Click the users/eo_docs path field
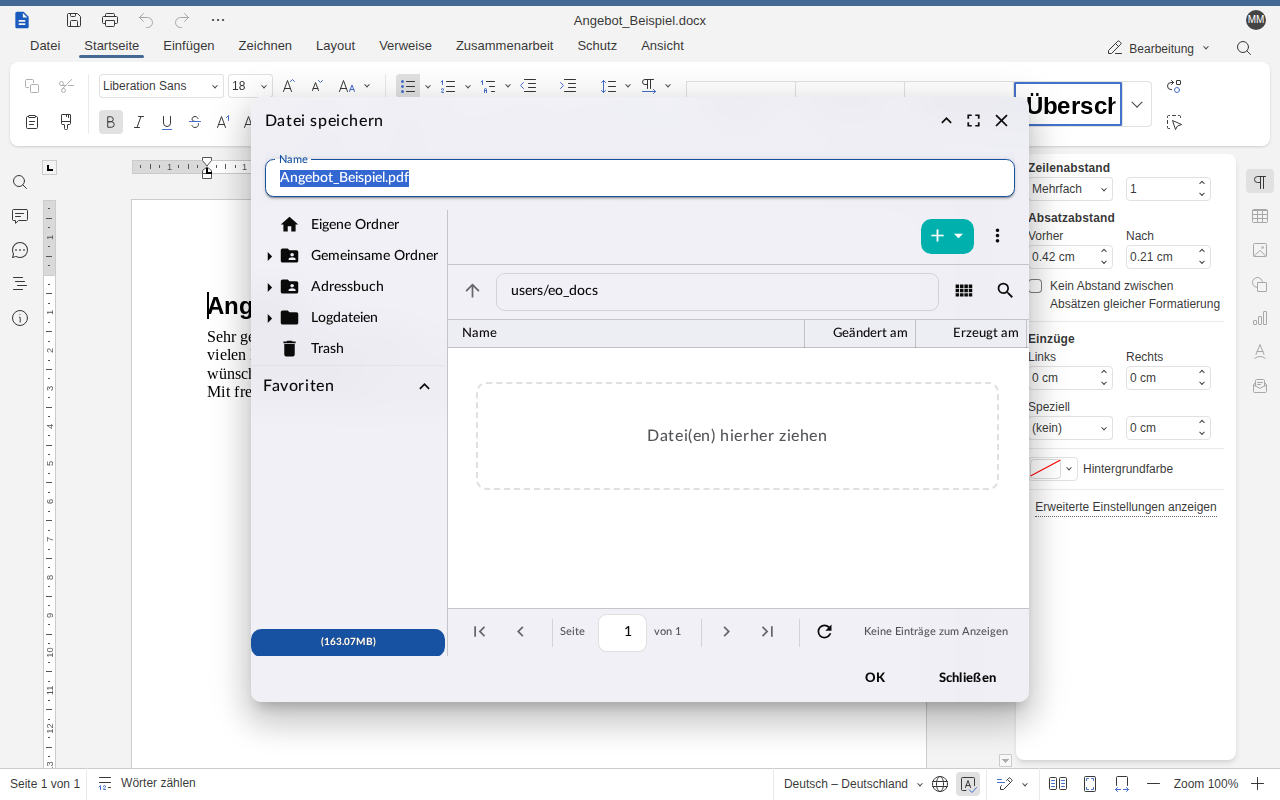The width and height of the screenshot is (1280, 800). [x=717, y=291]
